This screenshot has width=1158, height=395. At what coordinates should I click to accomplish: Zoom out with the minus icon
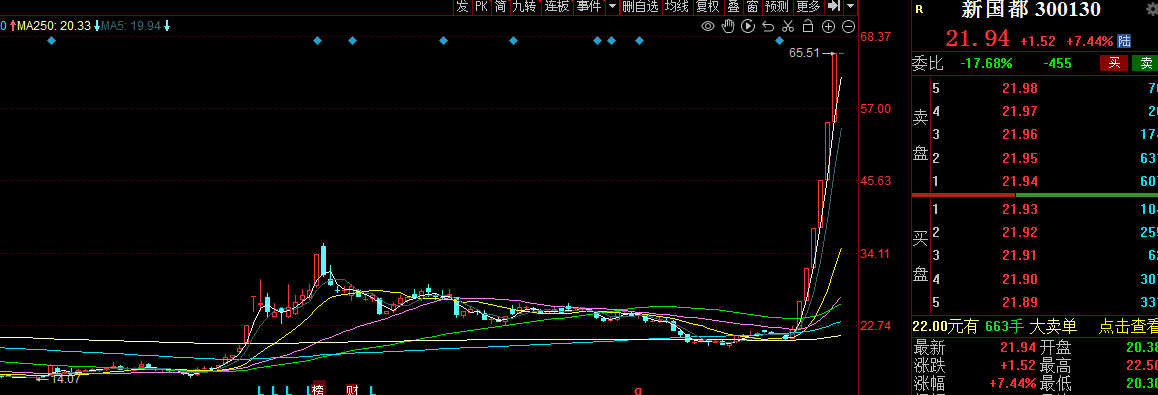[849, 27]
